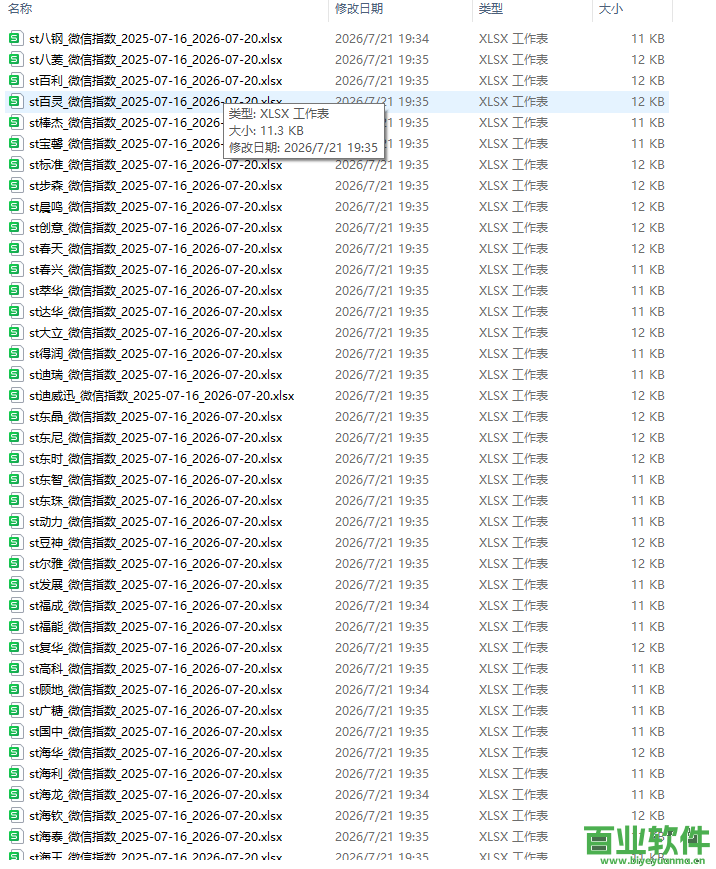Select the spreadsheet icon of st百利 file

(16, 80)
